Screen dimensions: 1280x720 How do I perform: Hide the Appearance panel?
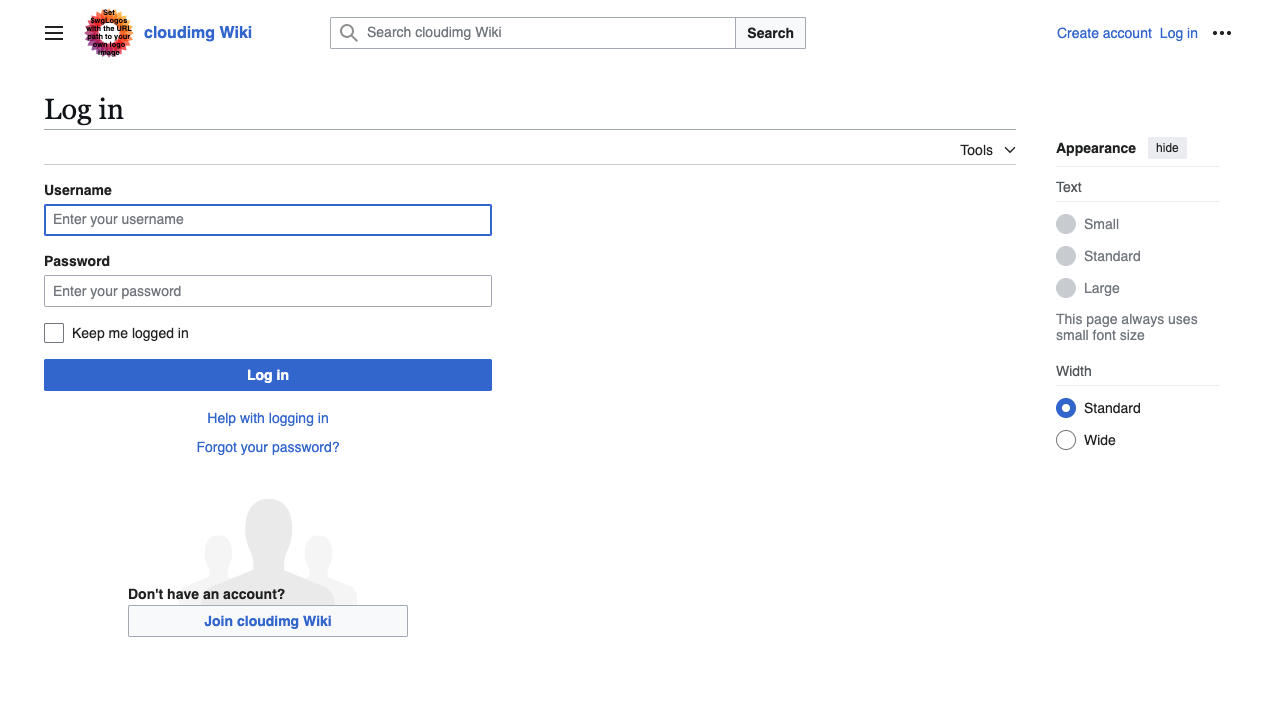click(1167, 148)
